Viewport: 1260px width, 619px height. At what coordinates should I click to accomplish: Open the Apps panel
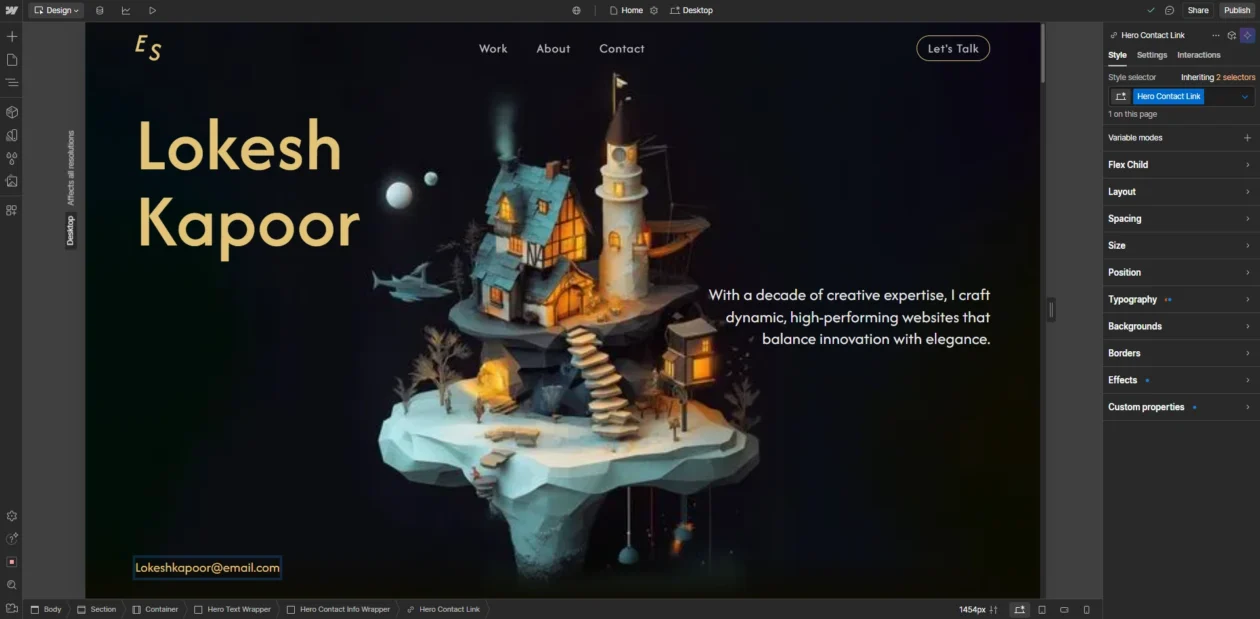pyautogui.click(x=12, y=210)
